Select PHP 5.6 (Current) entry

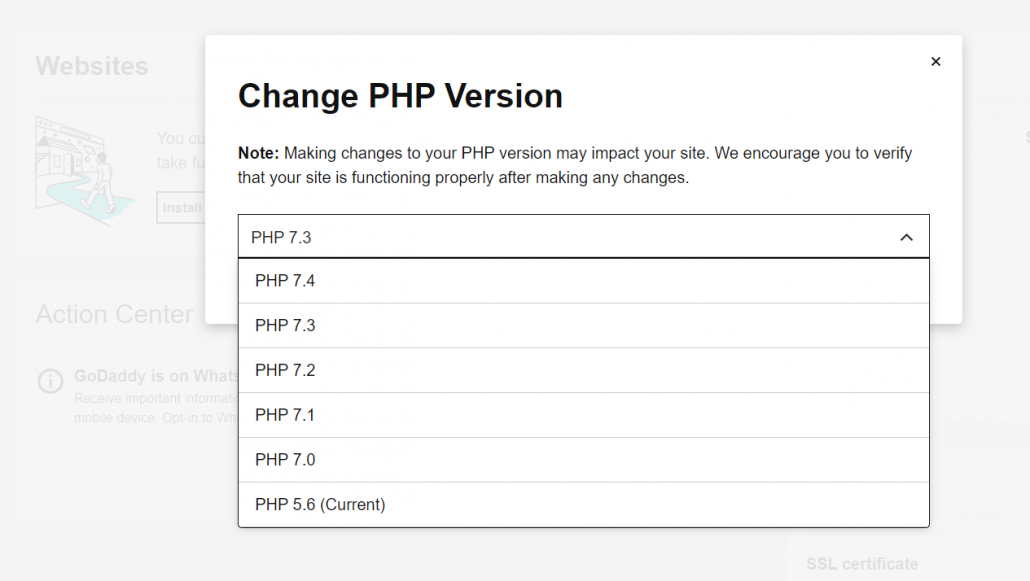click(x=583, y=504)
